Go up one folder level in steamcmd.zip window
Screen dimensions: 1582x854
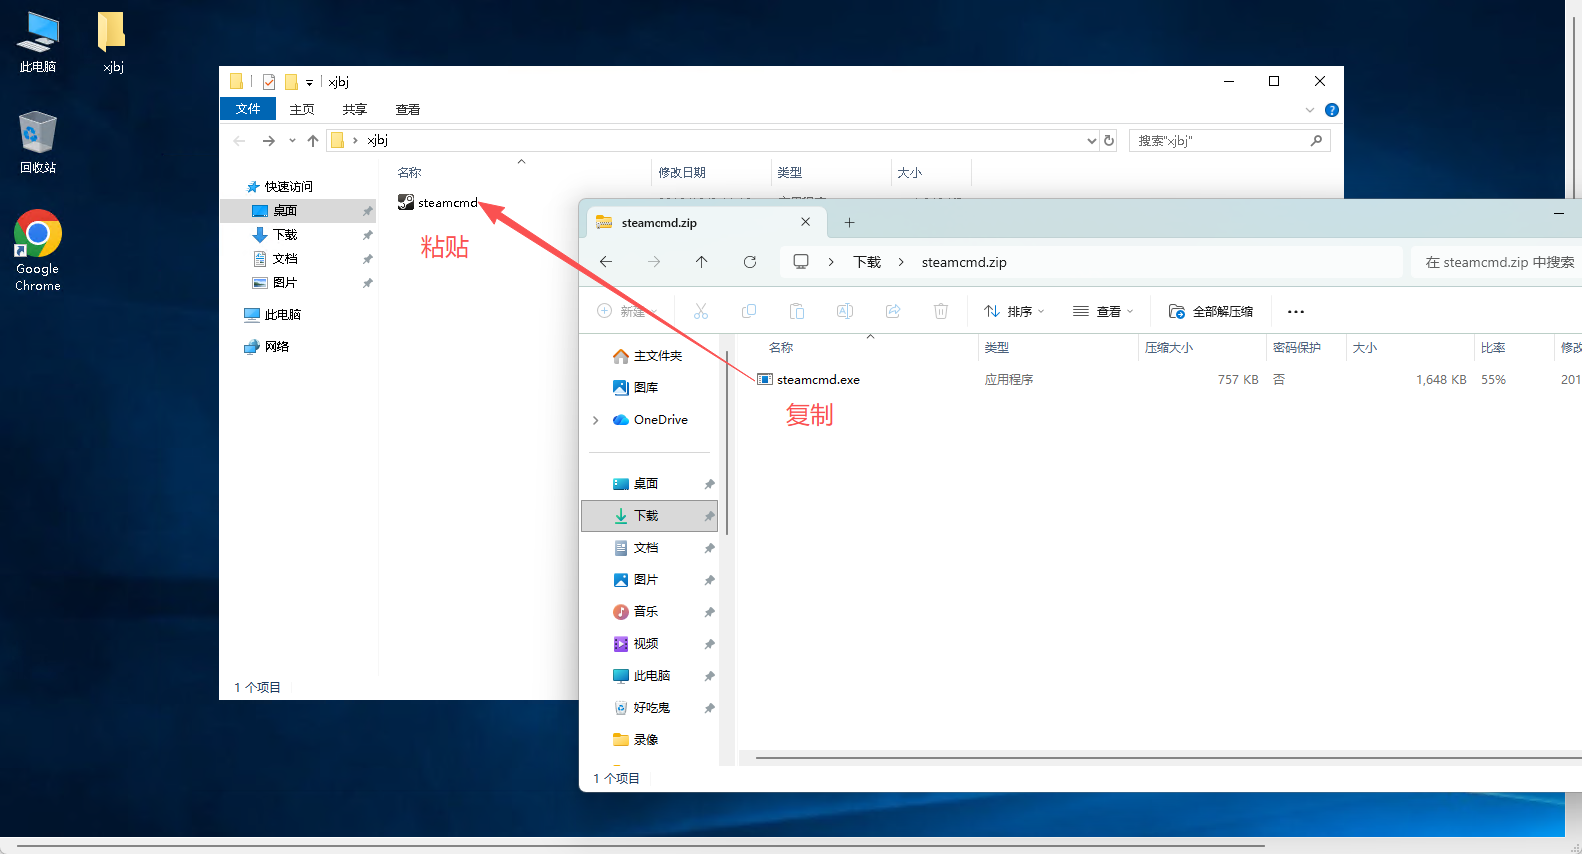pos(702,262)
